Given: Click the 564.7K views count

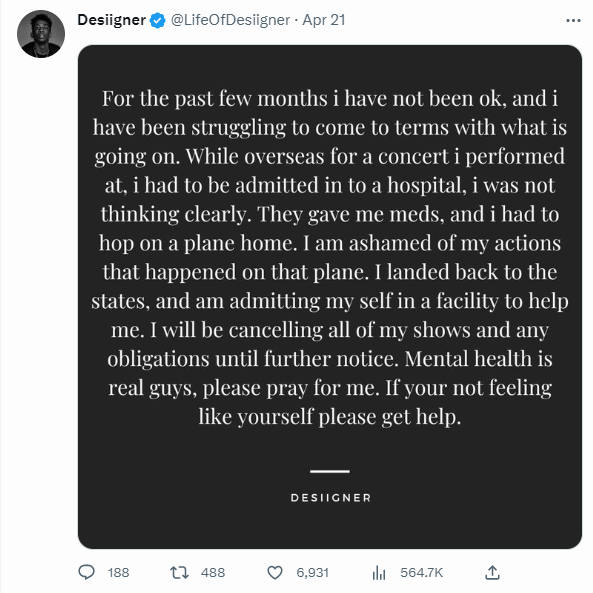Looking at the screenshot, I should (422, 573).
